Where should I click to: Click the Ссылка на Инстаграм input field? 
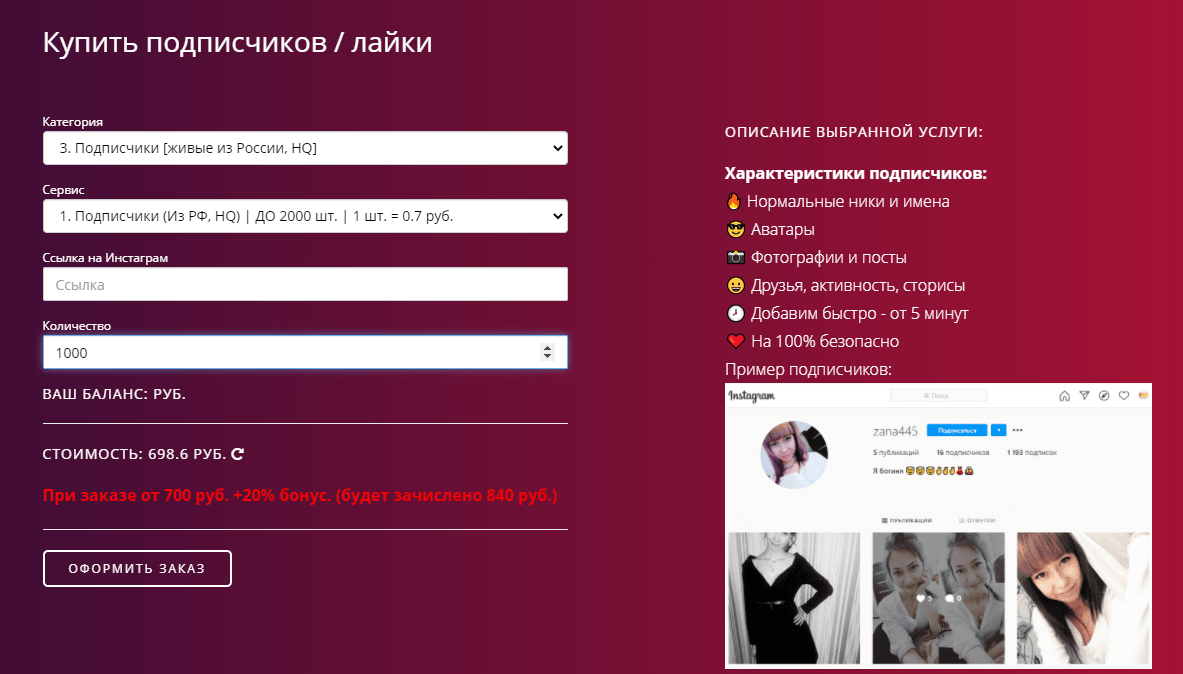[305, 285]
